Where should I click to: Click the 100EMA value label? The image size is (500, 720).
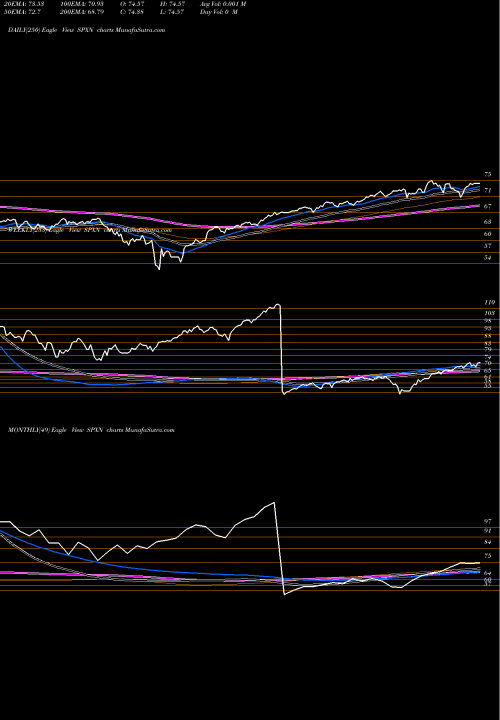click(x=83, y=4)
